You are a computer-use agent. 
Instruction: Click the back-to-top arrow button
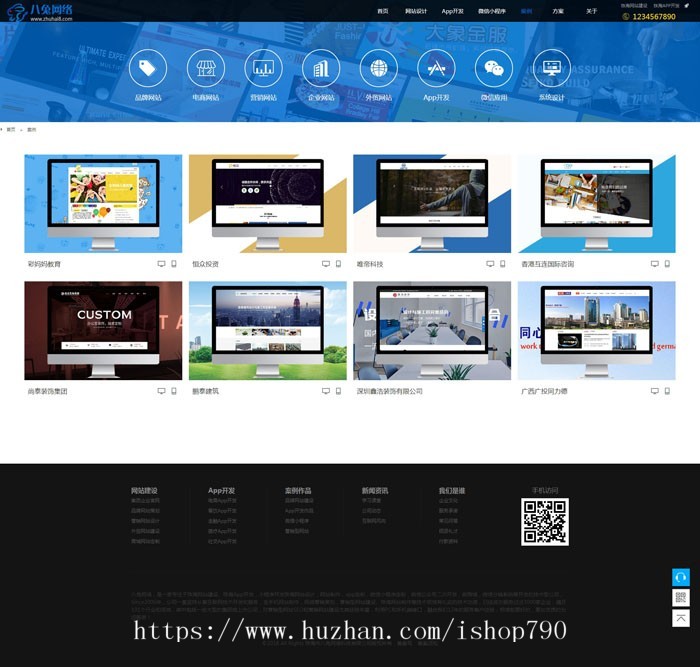[681, 618]
